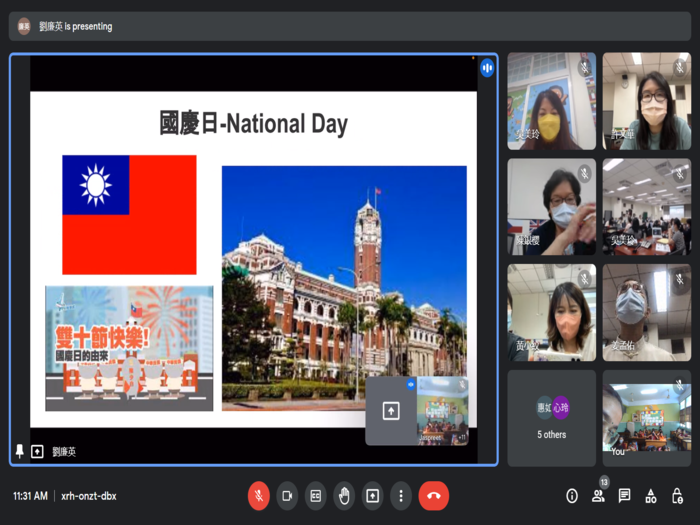
Task: Select the conference room full of people tile
Action: [647, 207]
